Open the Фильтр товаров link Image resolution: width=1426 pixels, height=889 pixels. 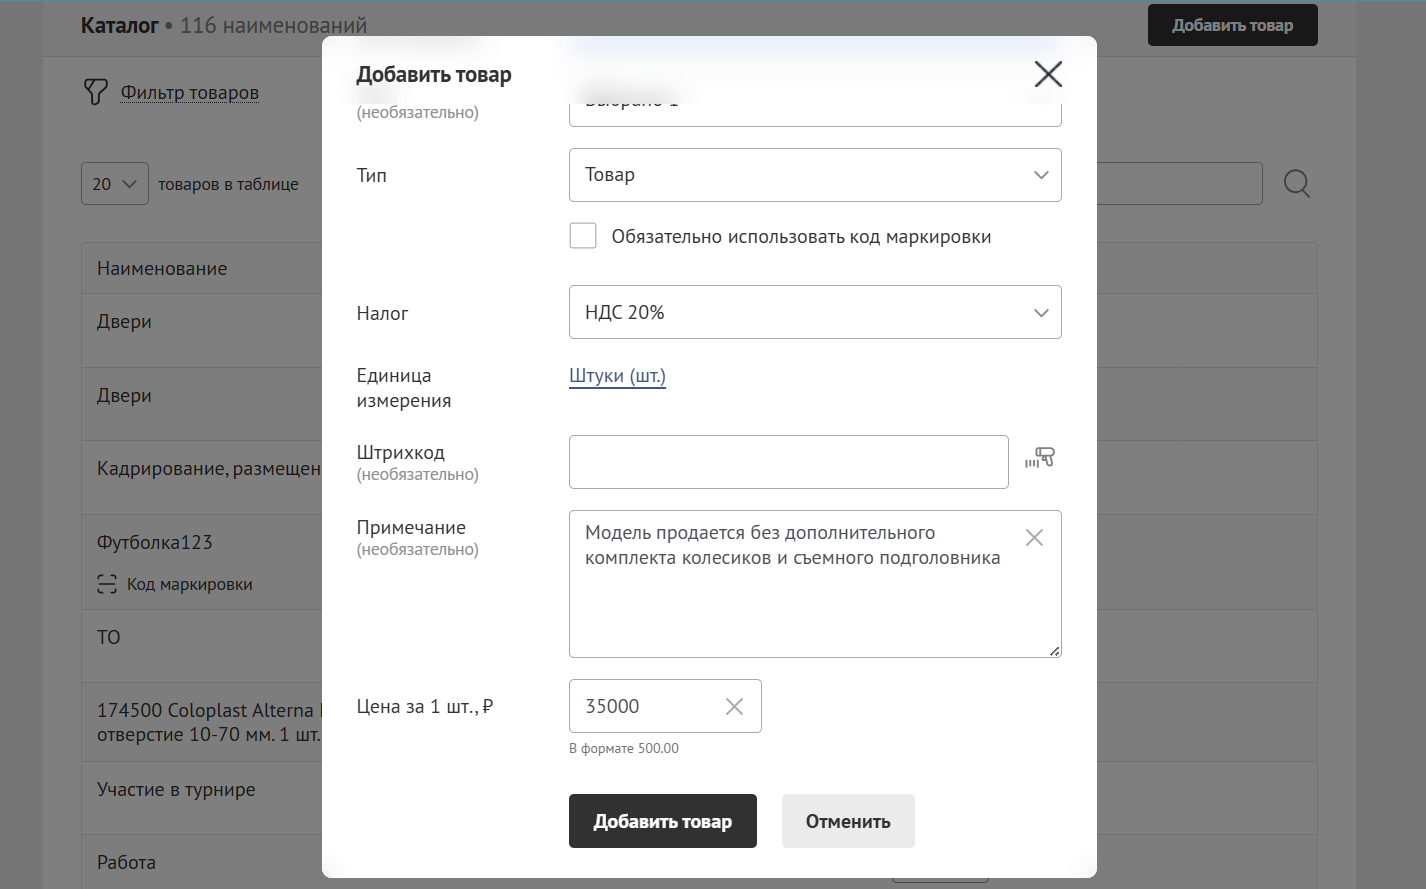click(x=189, y=93)
